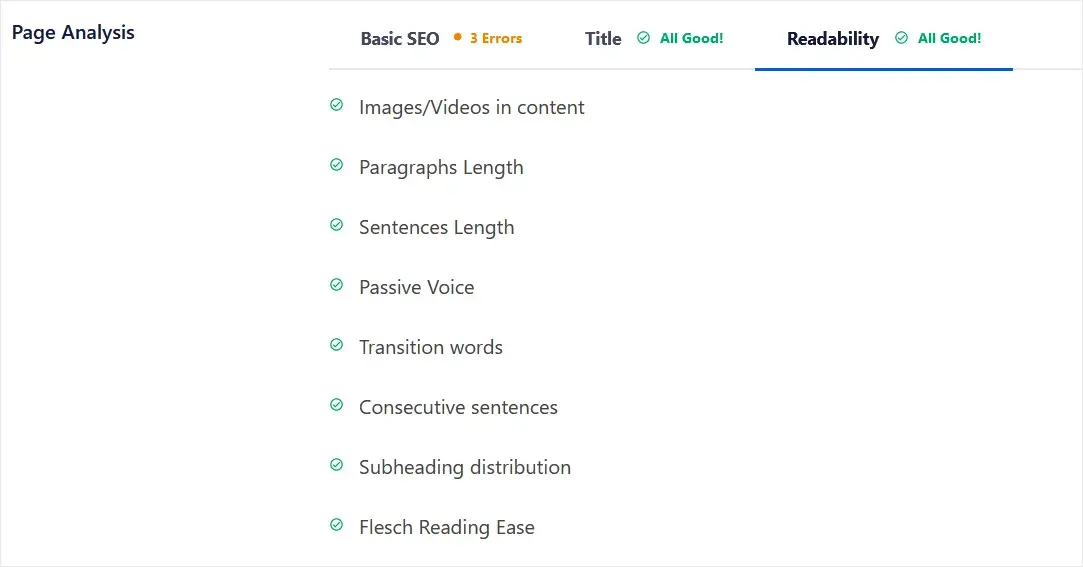
Task: Click the Subheading distribution check icon
Action: tap(336, 465)
